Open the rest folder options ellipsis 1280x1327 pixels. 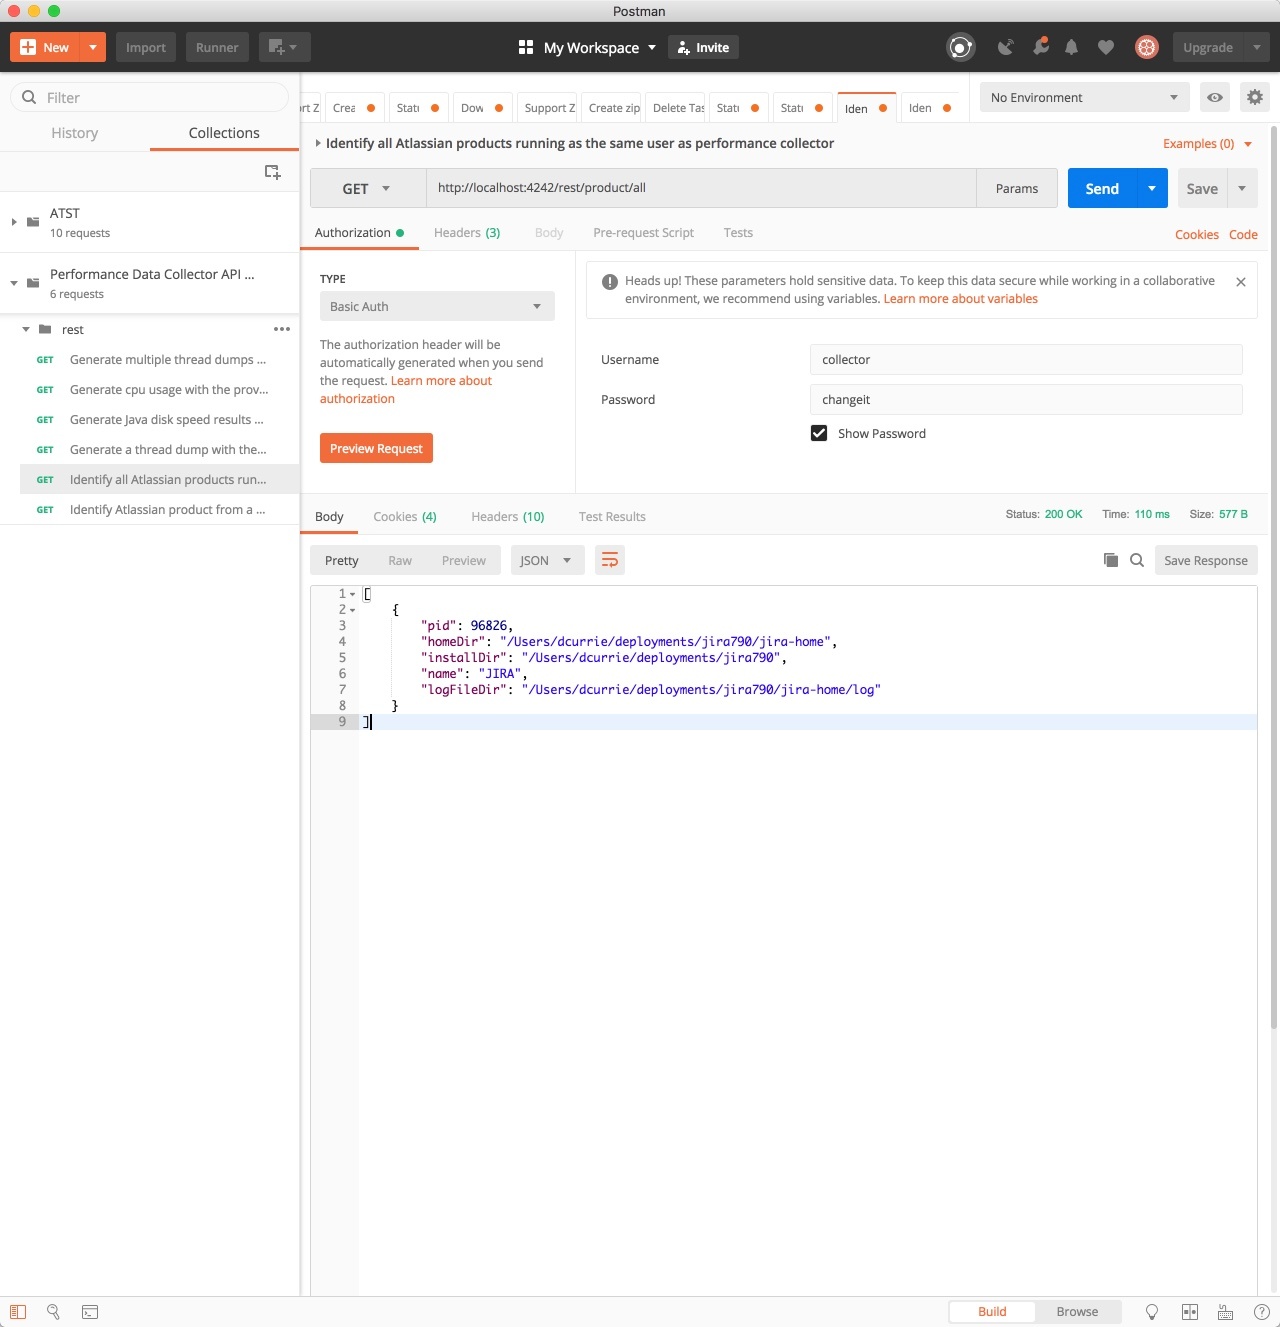pos(282,329)
